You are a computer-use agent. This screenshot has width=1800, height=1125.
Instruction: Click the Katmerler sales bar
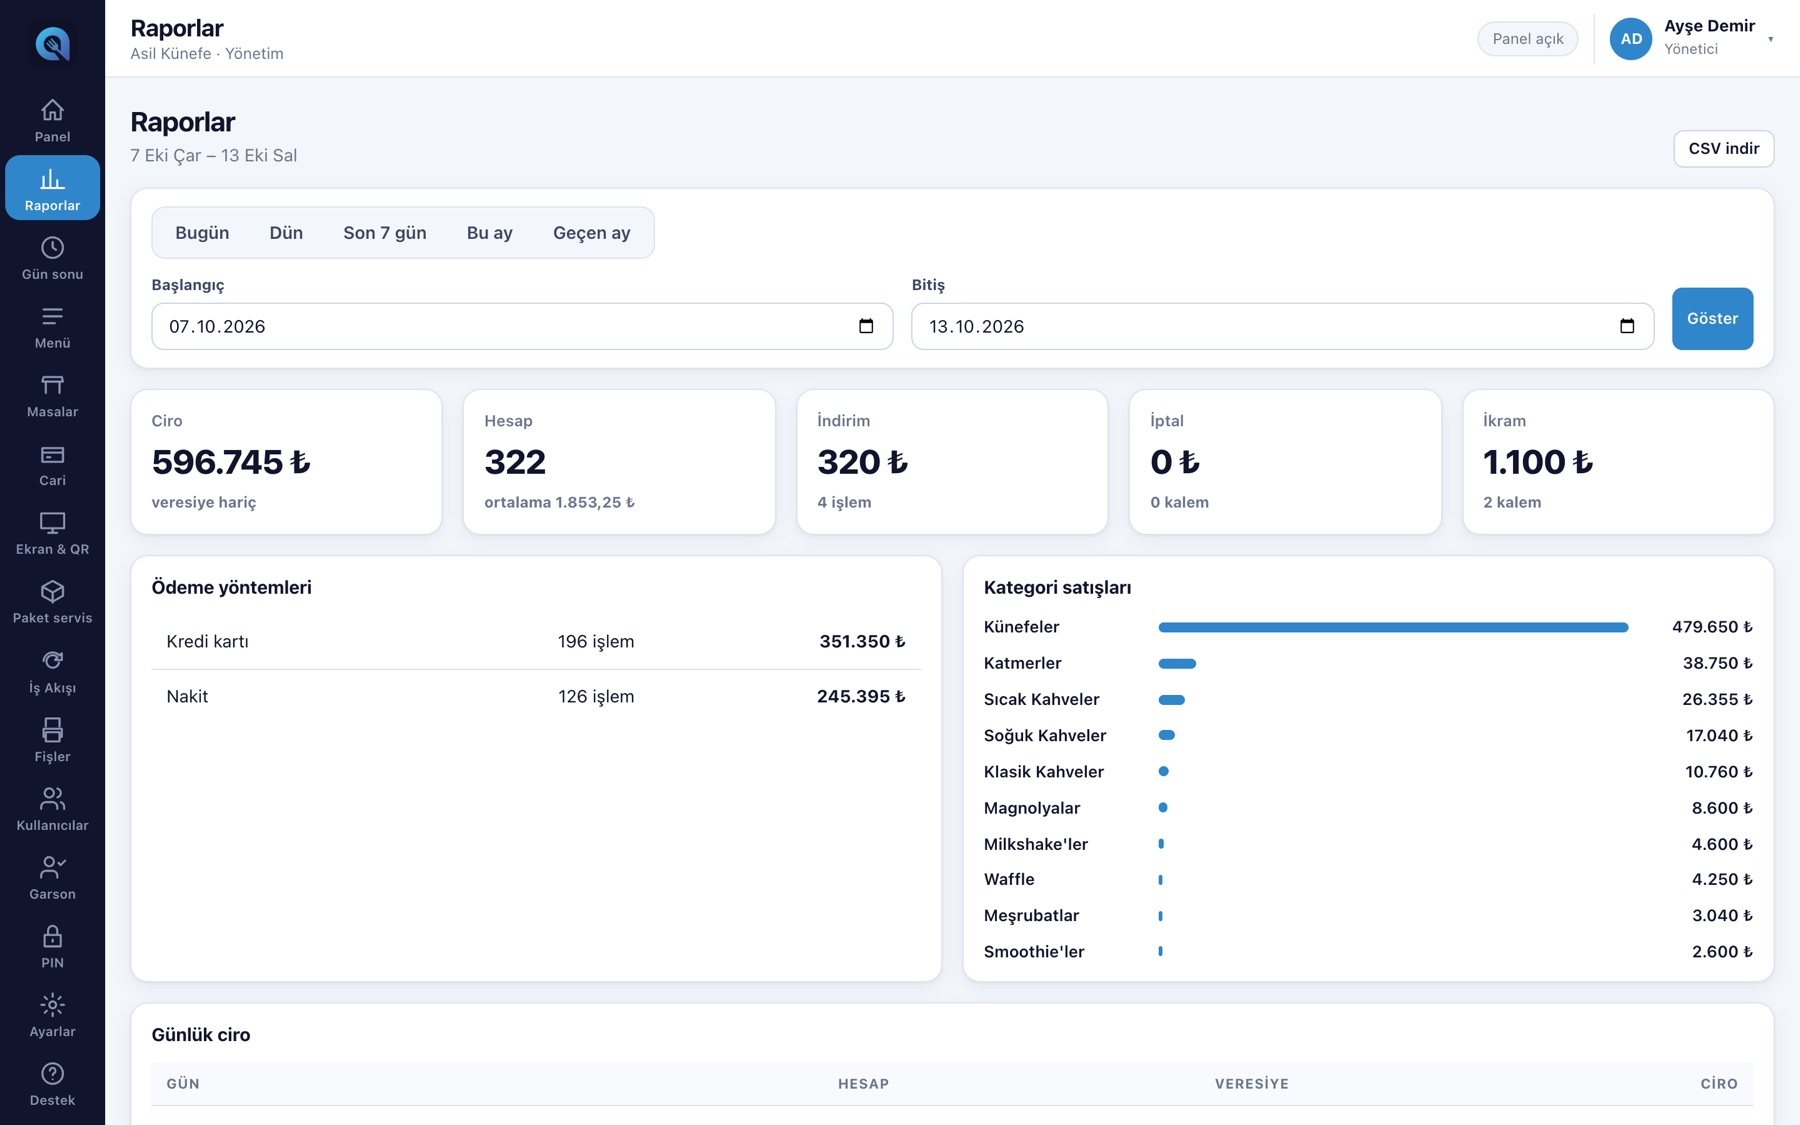click(1177, 663)
